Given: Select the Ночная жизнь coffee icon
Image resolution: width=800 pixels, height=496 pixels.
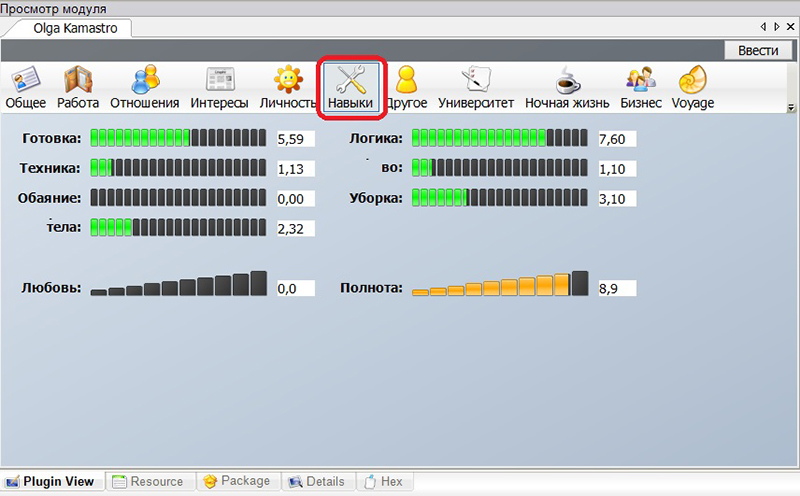Looking at the screenshot, I should [569, 80].
